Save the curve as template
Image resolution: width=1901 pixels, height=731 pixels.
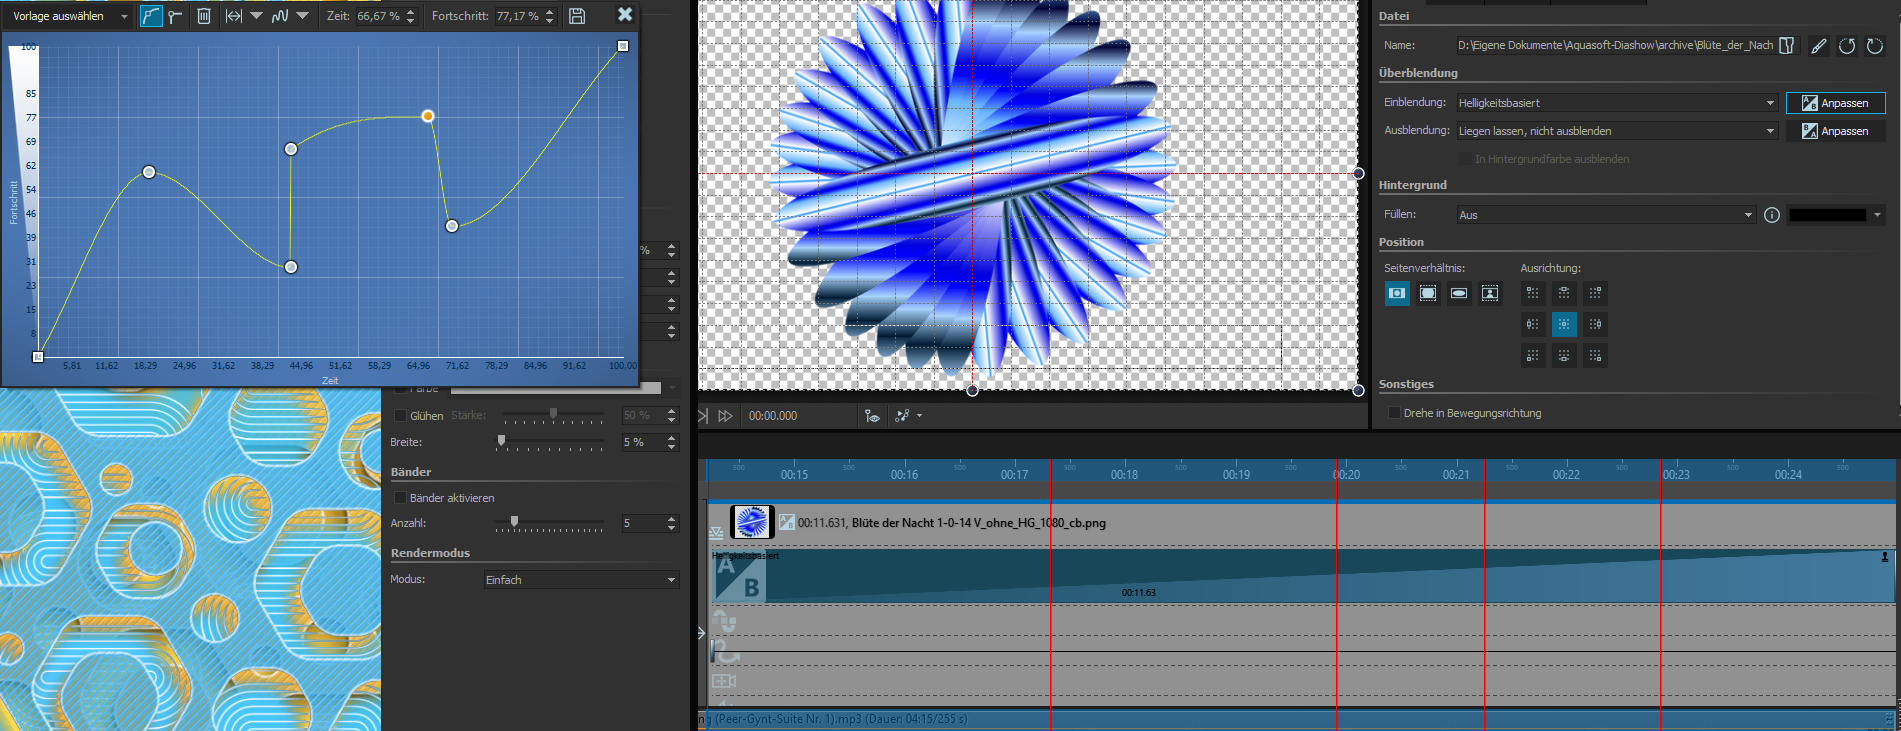tap(577, 16)
